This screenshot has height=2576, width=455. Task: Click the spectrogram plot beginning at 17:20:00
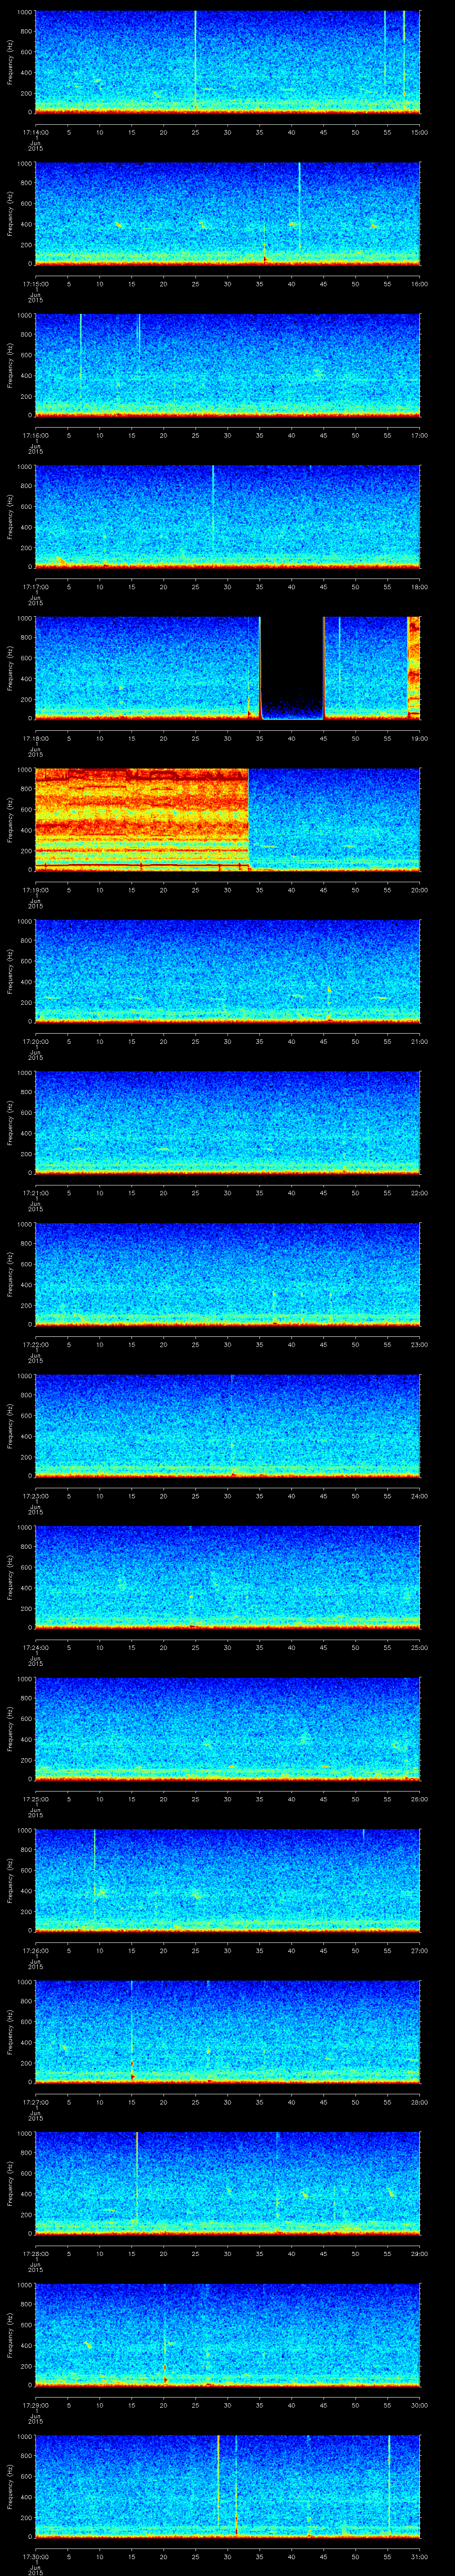click(x=228, y=971)
